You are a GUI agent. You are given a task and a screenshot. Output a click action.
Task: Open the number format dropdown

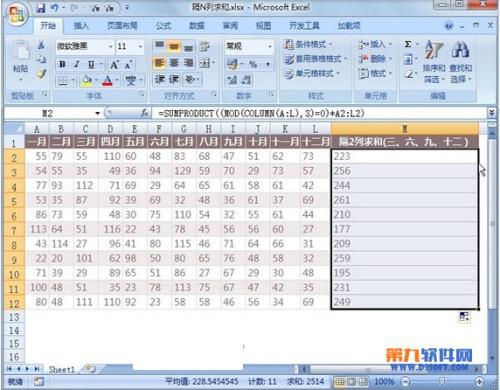pyautogui.click(x=269, y=46)
